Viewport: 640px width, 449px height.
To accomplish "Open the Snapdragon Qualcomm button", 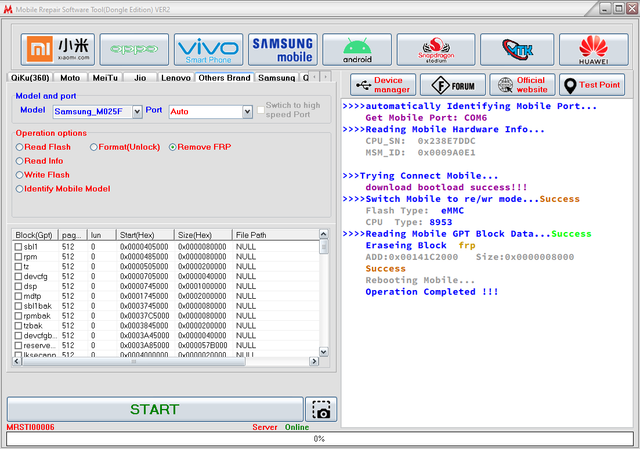I will 436,49.
